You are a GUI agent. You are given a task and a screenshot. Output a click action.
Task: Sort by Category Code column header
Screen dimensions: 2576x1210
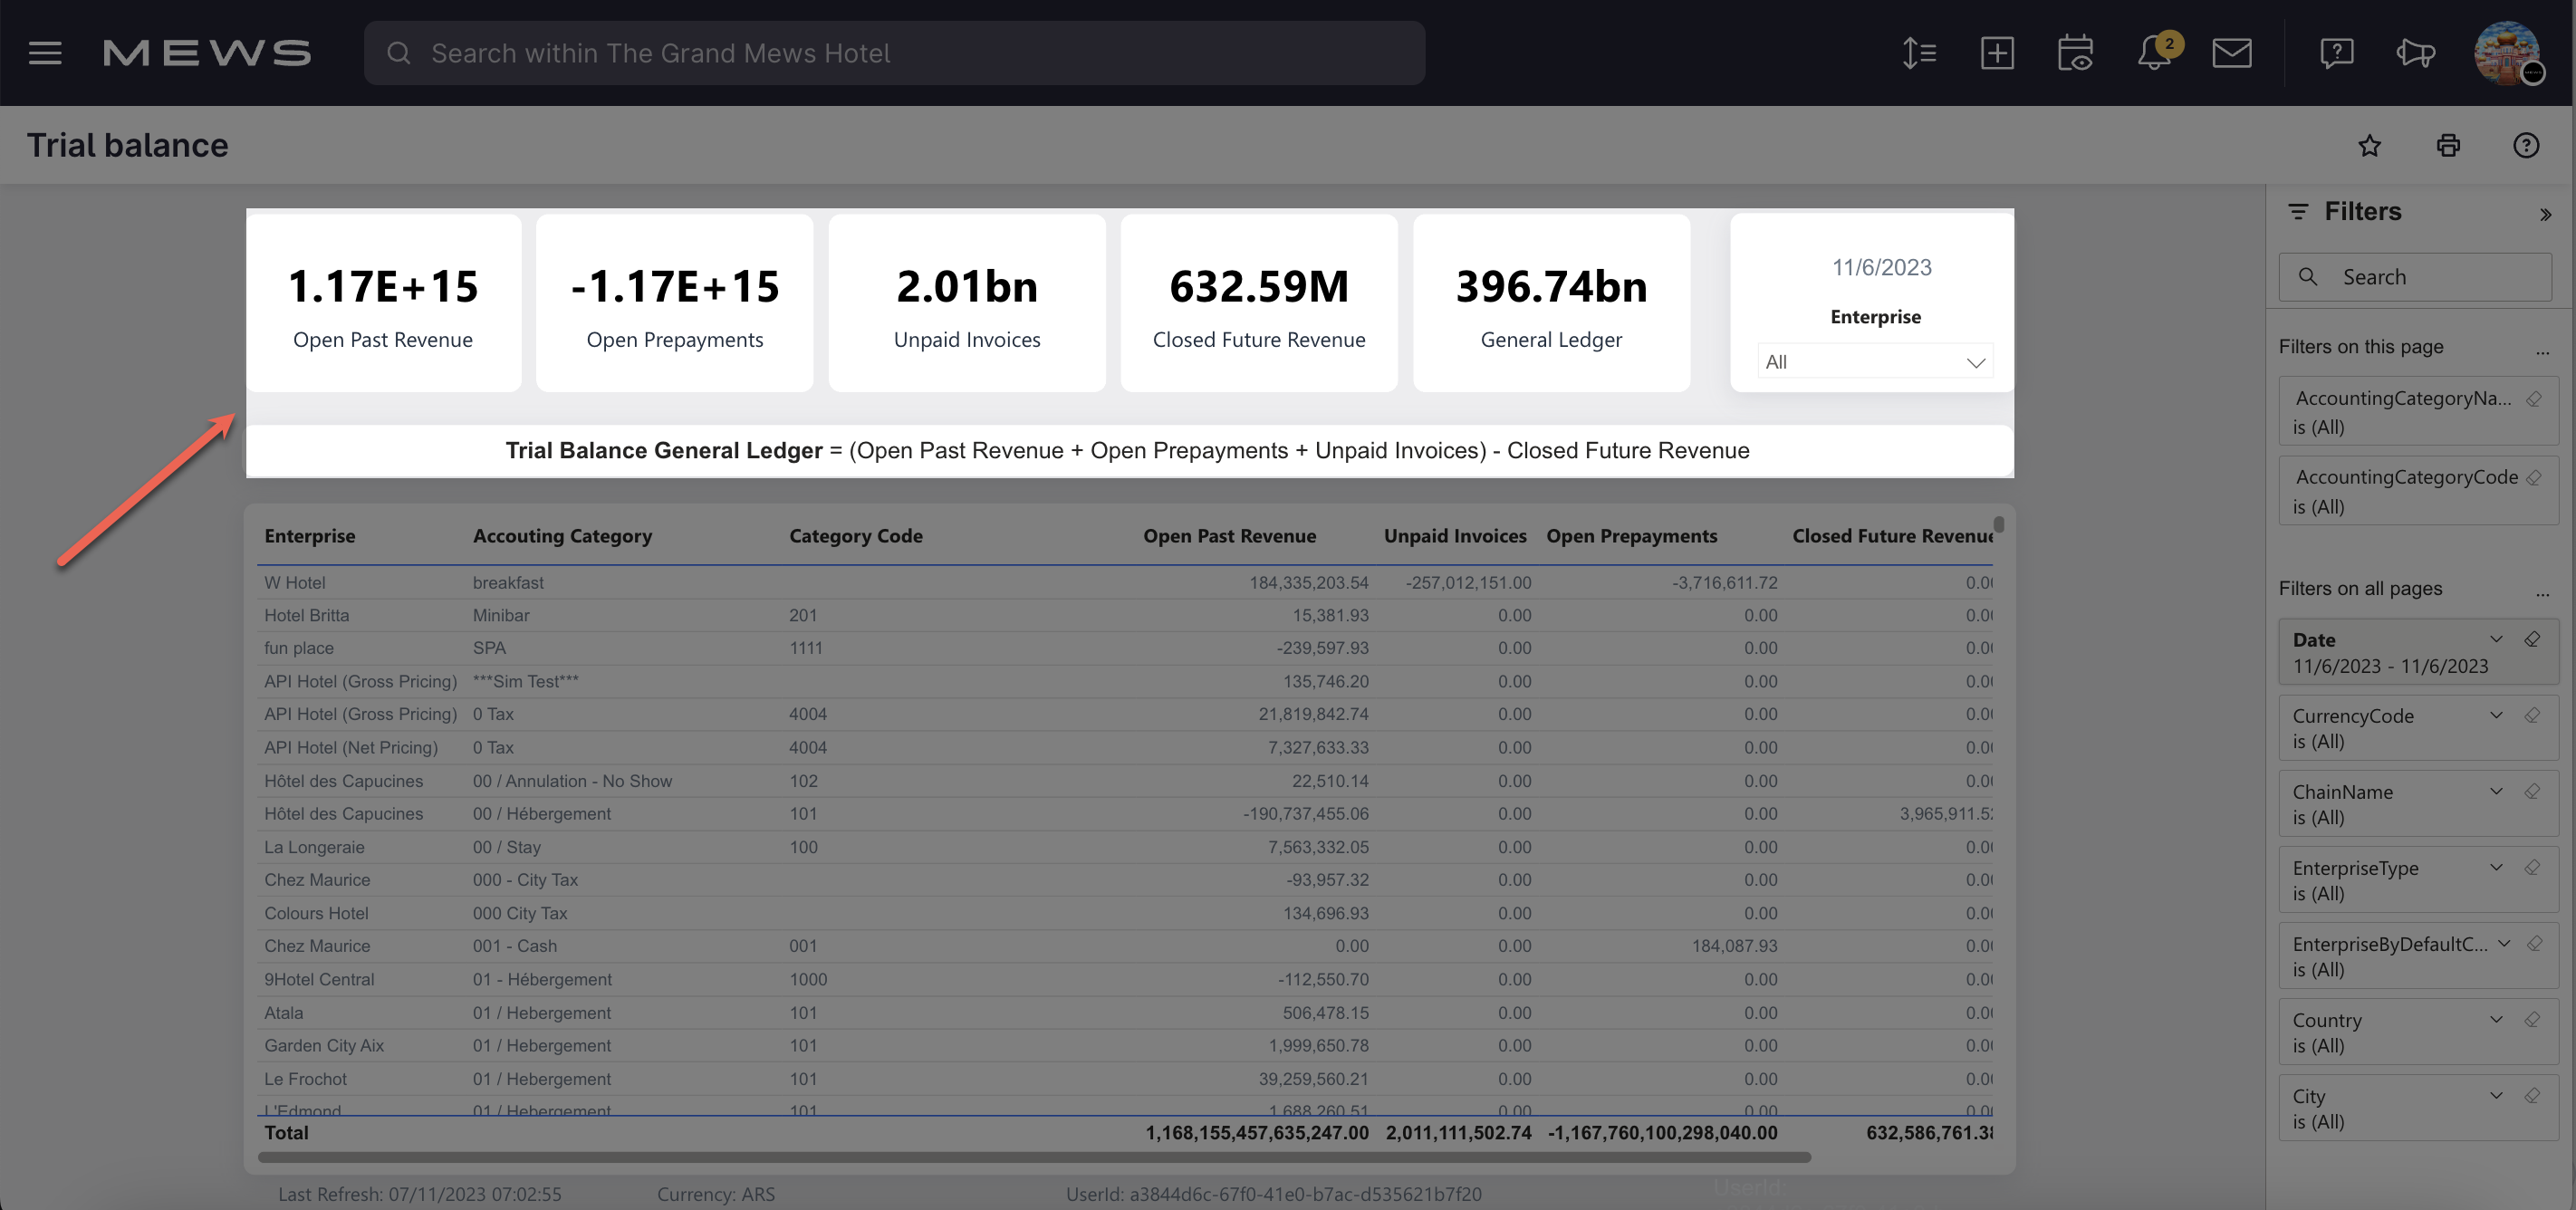(856, 536)
